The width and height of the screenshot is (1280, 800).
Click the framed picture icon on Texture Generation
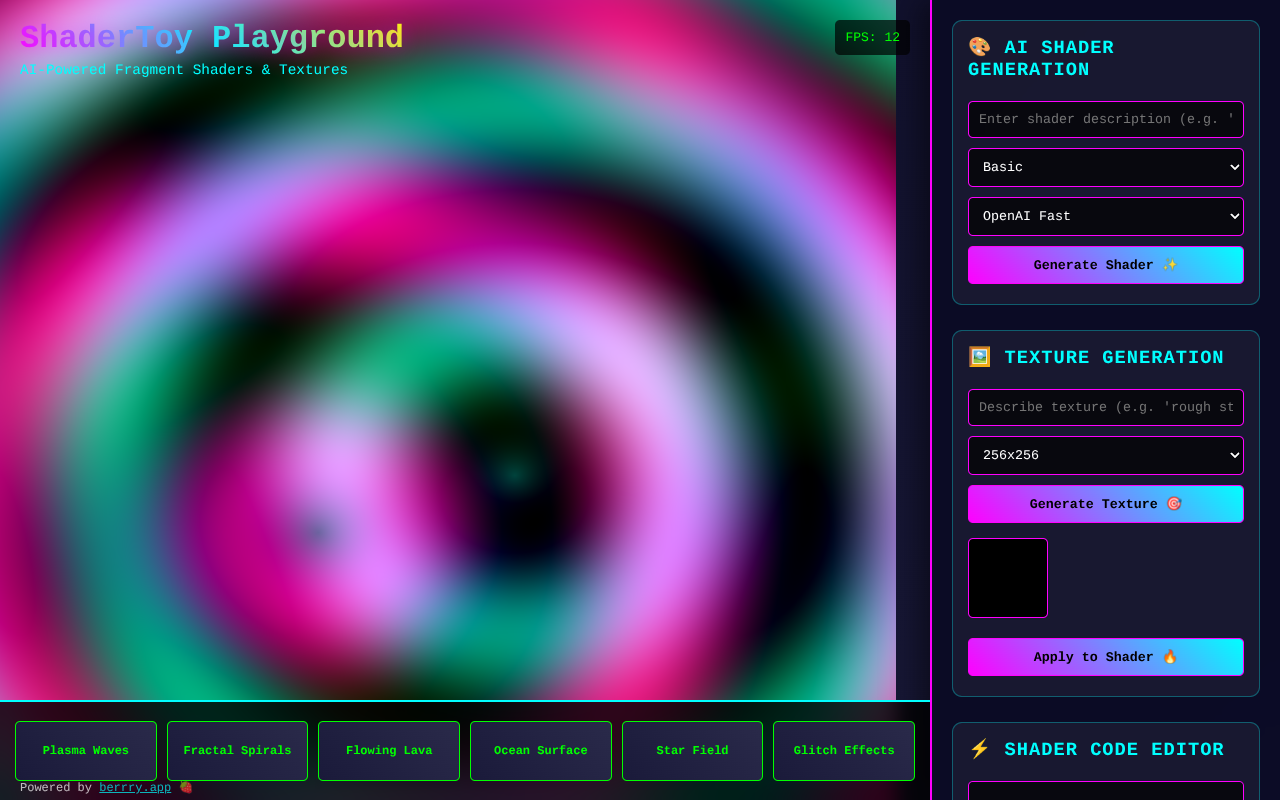pyautogui.click(x=978, y=357)
